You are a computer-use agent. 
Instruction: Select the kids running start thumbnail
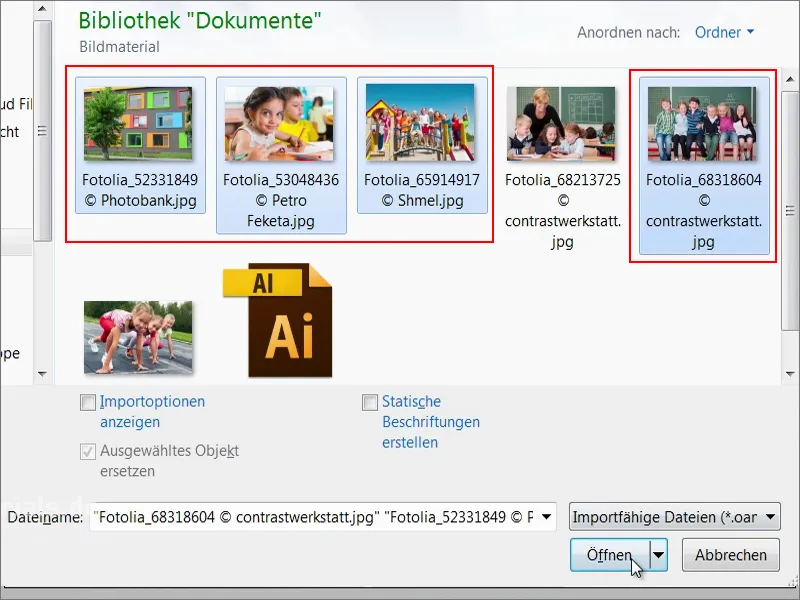(x=138, y=337)
